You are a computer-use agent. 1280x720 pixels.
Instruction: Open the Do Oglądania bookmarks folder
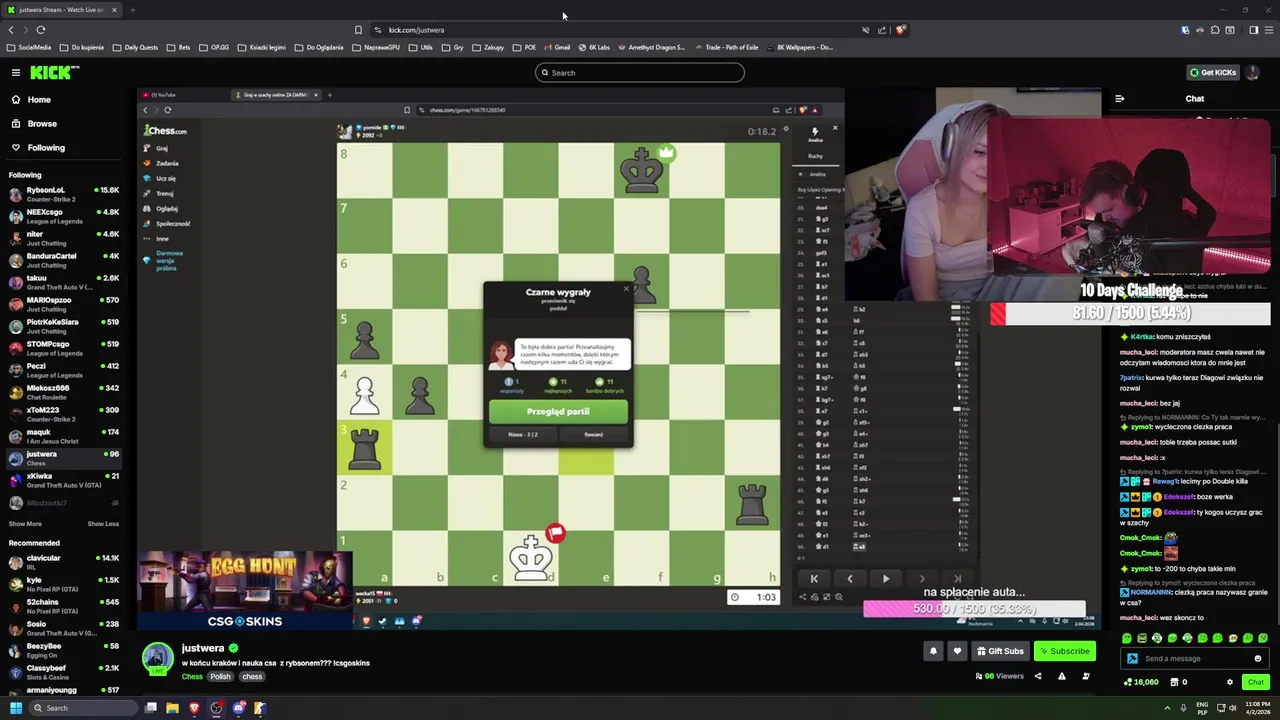tap(318, 47)
